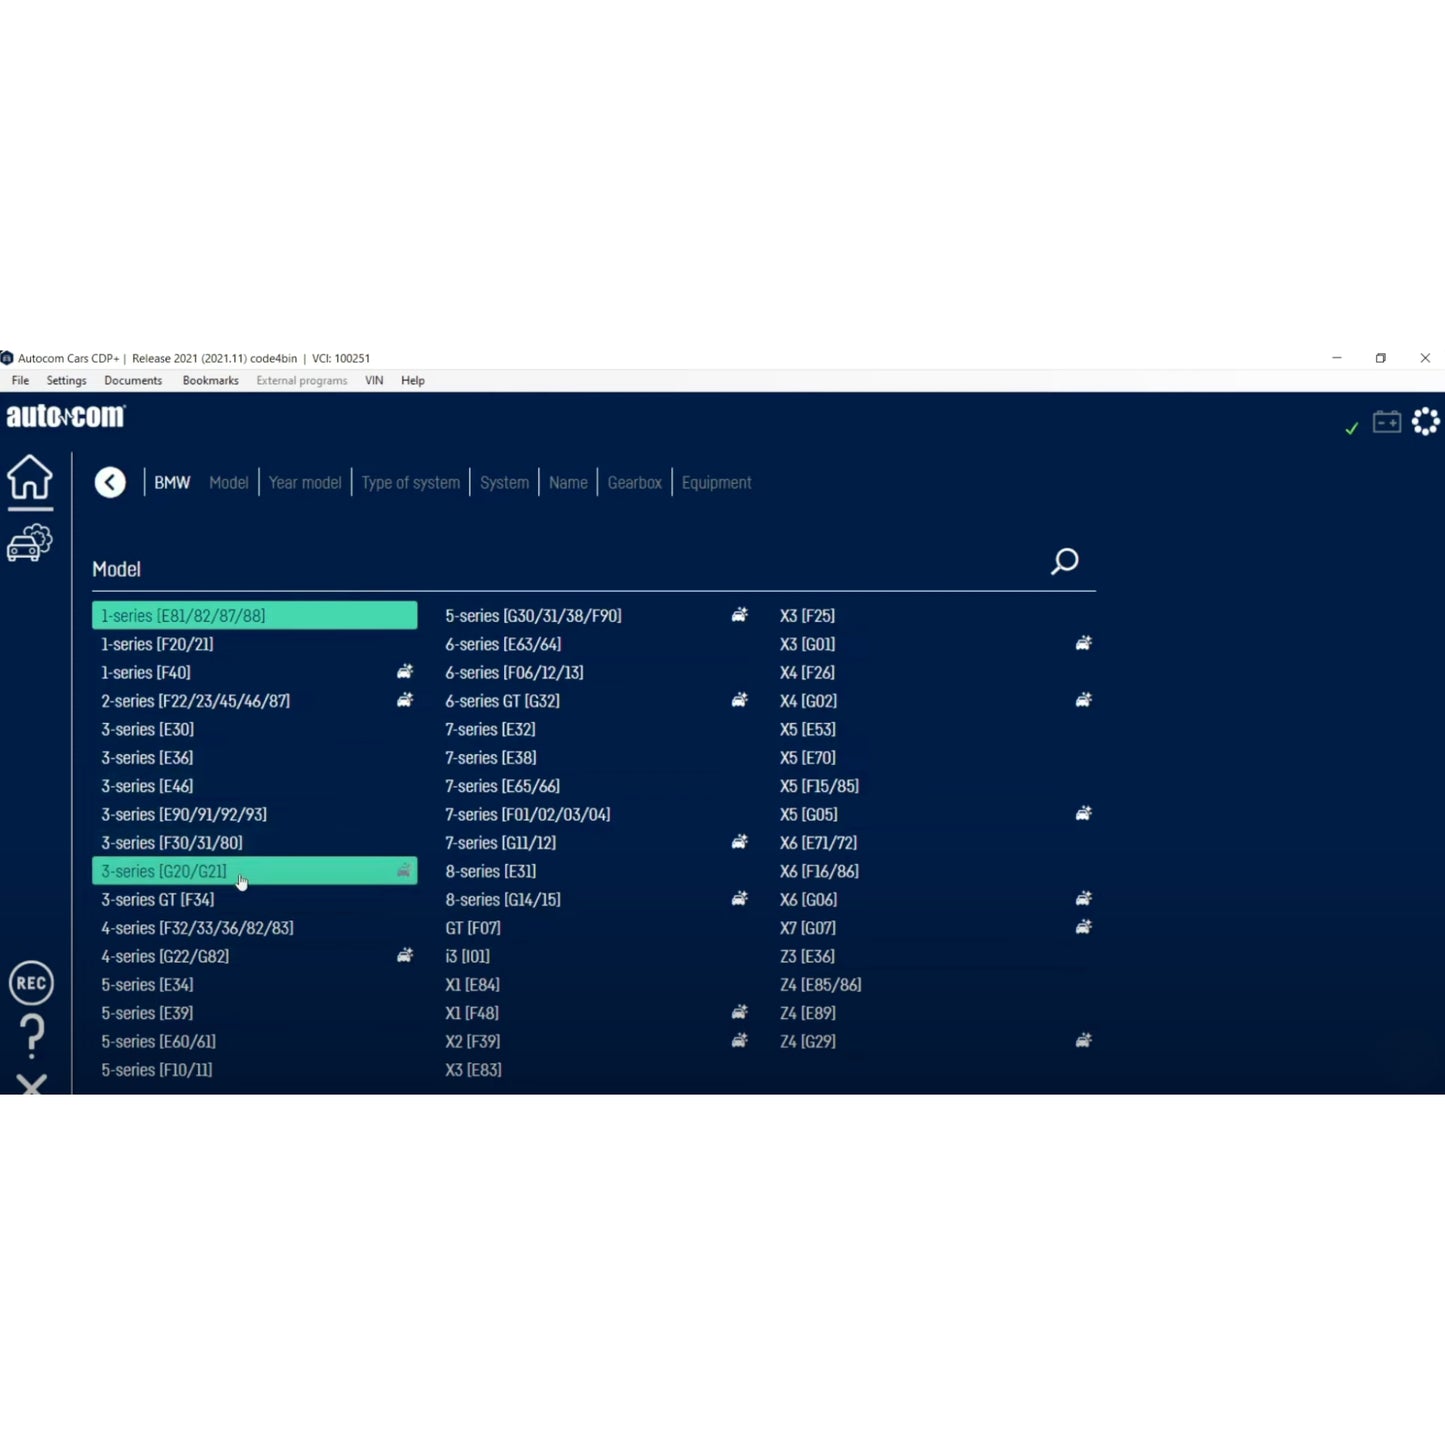Image resolution: width=1445 pixels, height=1445 pixels.
Task: Click the car icon beside X4 [G02]
Action: point(1084,700)
